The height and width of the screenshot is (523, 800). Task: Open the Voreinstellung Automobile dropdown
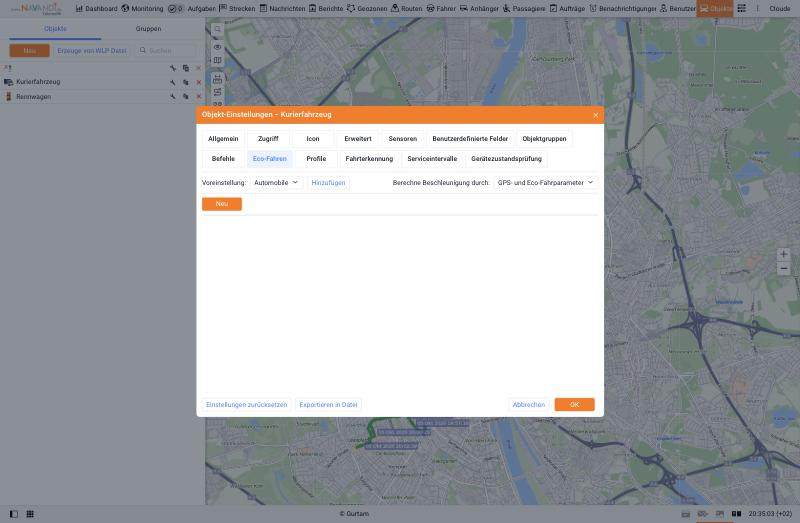tap(276, 183)
